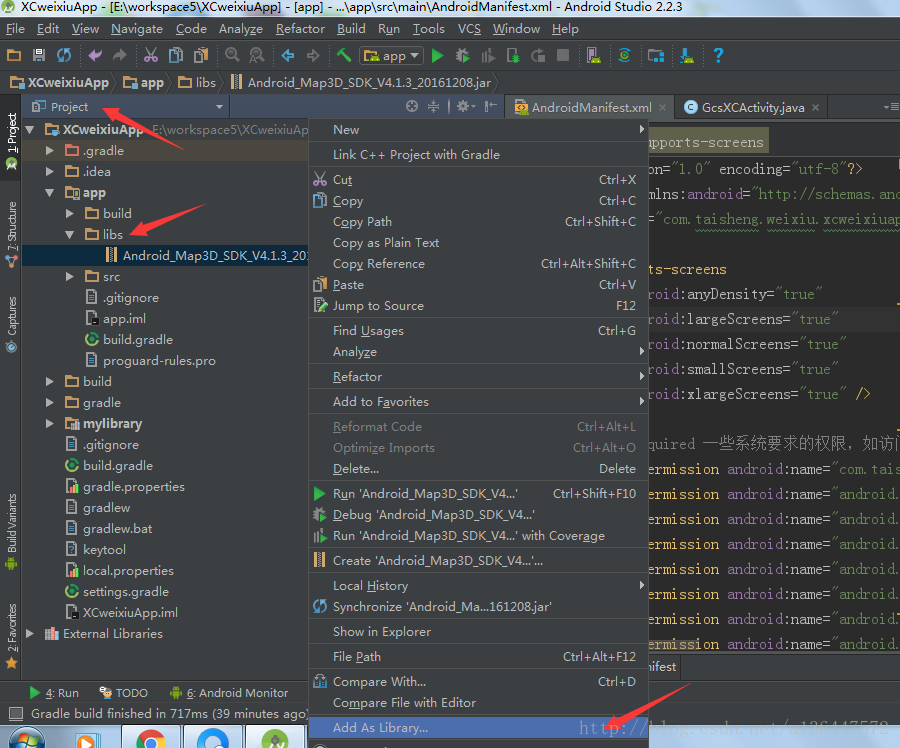Click the Find magnifier toolbar icon
The image size is (900, 748).
point(232,55)
